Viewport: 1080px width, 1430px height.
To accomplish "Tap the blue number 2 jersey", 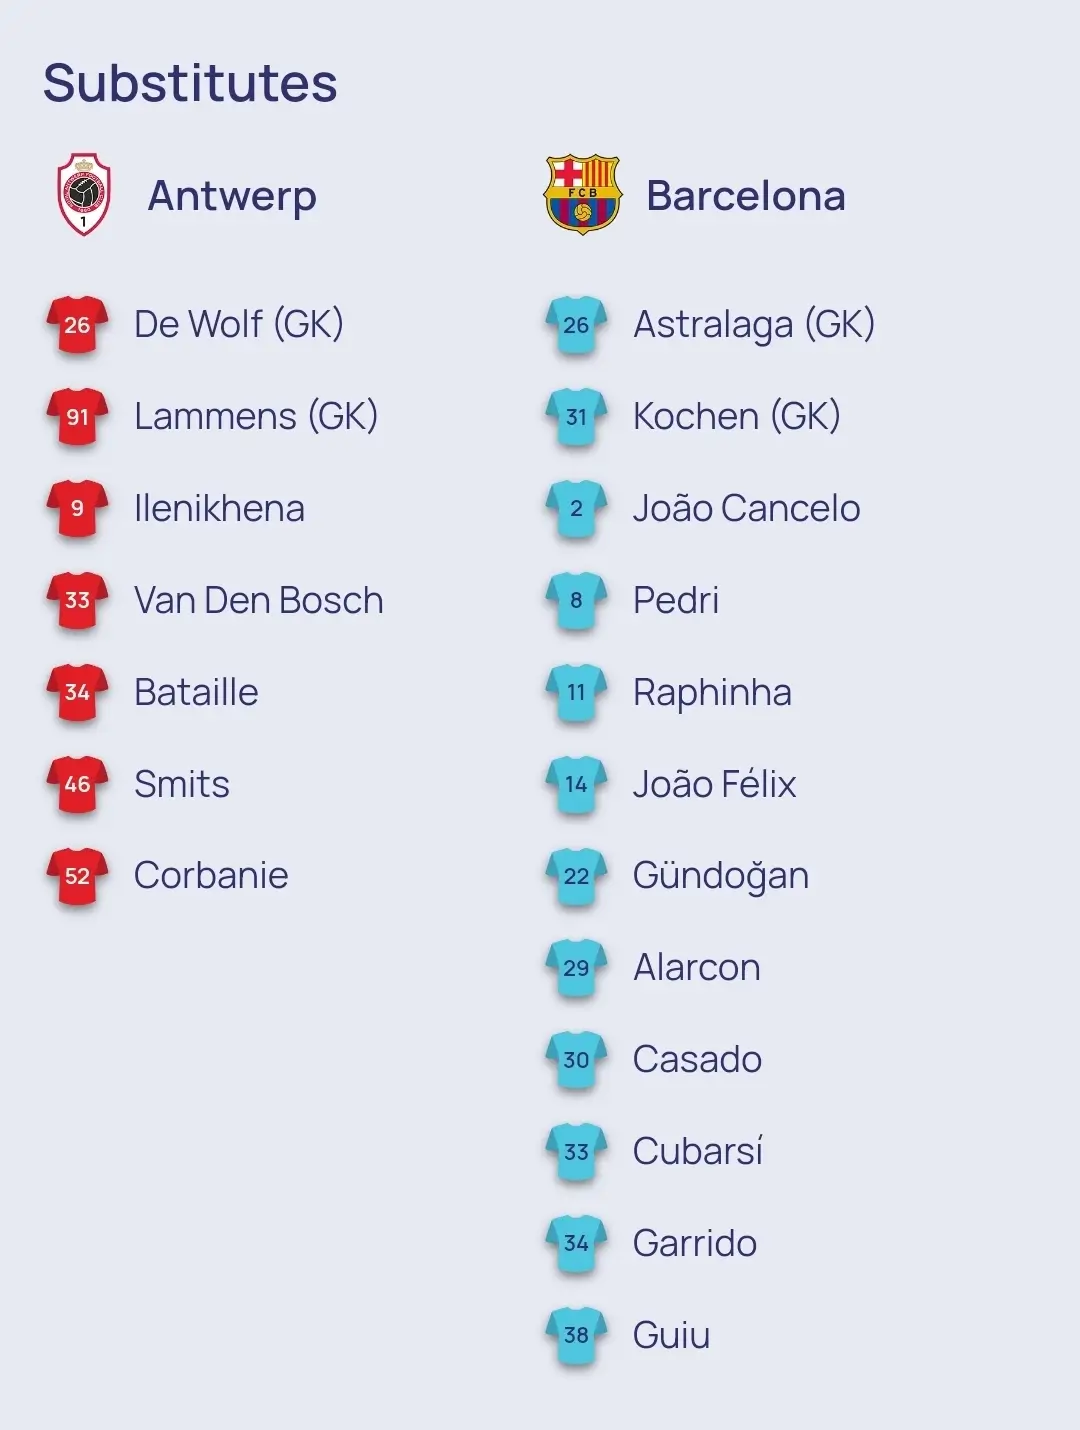I will [576, 508].
